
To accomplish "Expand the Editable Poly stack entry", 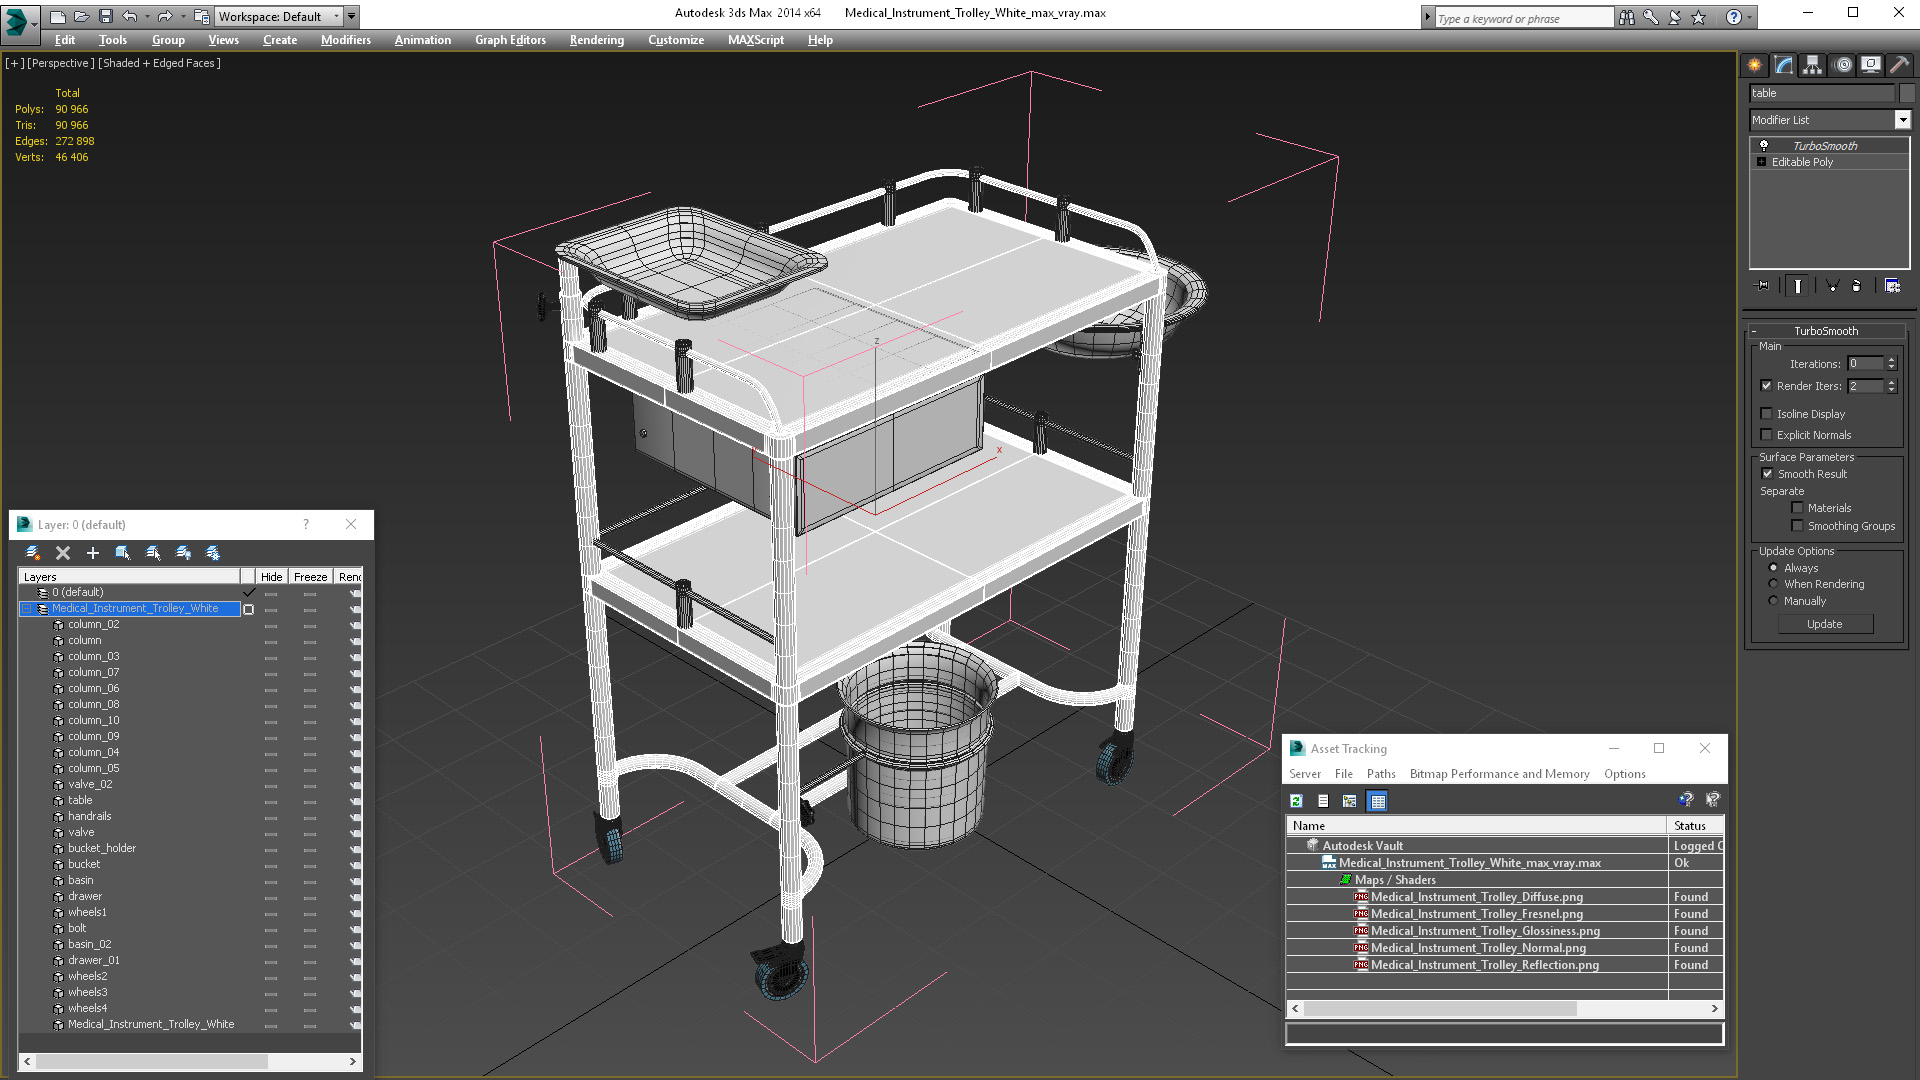I will [x=1762, y=162].
